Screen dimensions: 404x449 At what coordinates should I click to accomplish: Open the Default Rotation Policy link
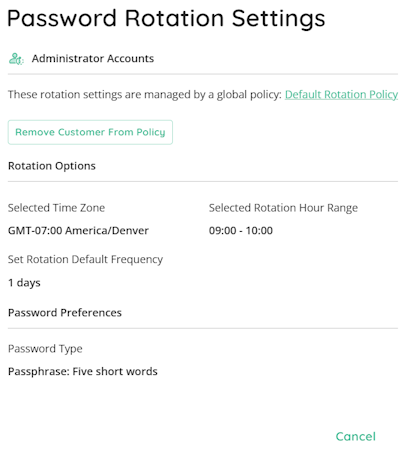341,95
